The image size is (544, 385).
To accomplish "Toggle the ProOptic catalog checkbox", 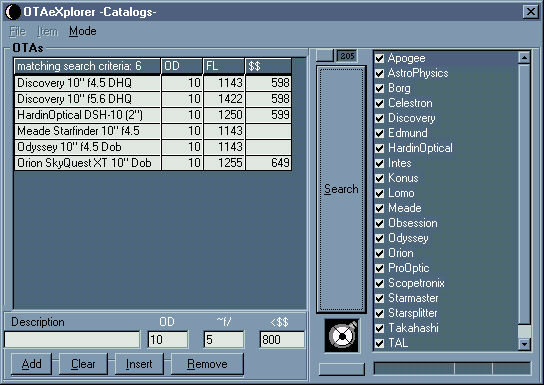I will pyautogui.click(x=380, y=268).
